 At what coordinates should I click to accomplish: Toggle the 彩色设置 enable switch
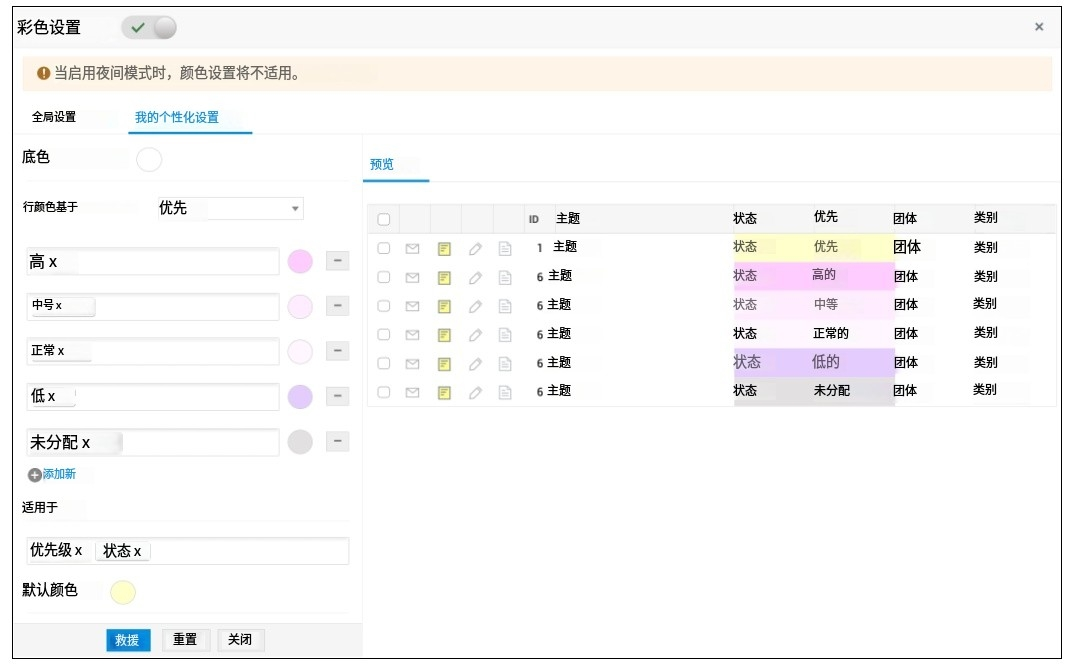[149, 28]
